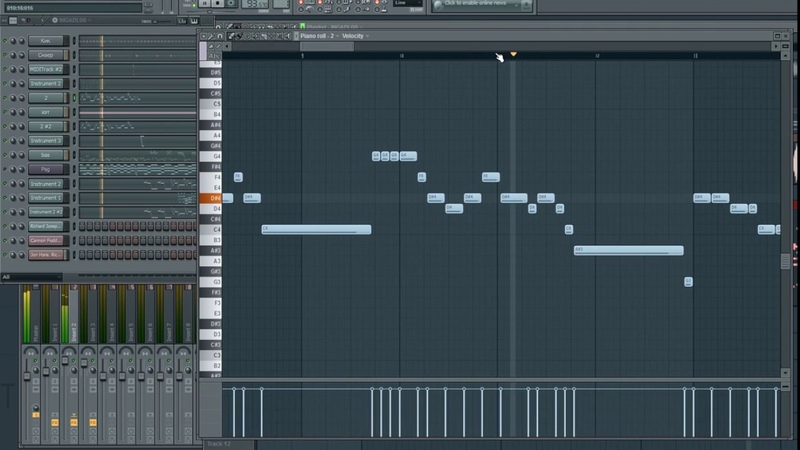Mute the хэт channel green LED
The width and height of the screenshot is (800, 450).
[x=5, y=112]
